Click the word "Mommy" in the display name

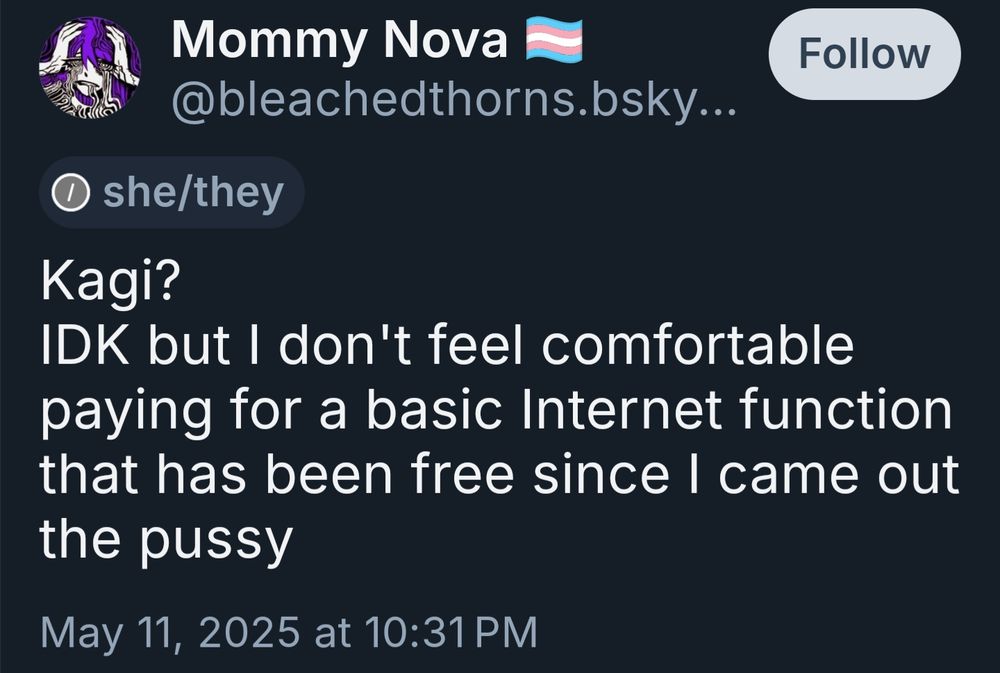268,43
